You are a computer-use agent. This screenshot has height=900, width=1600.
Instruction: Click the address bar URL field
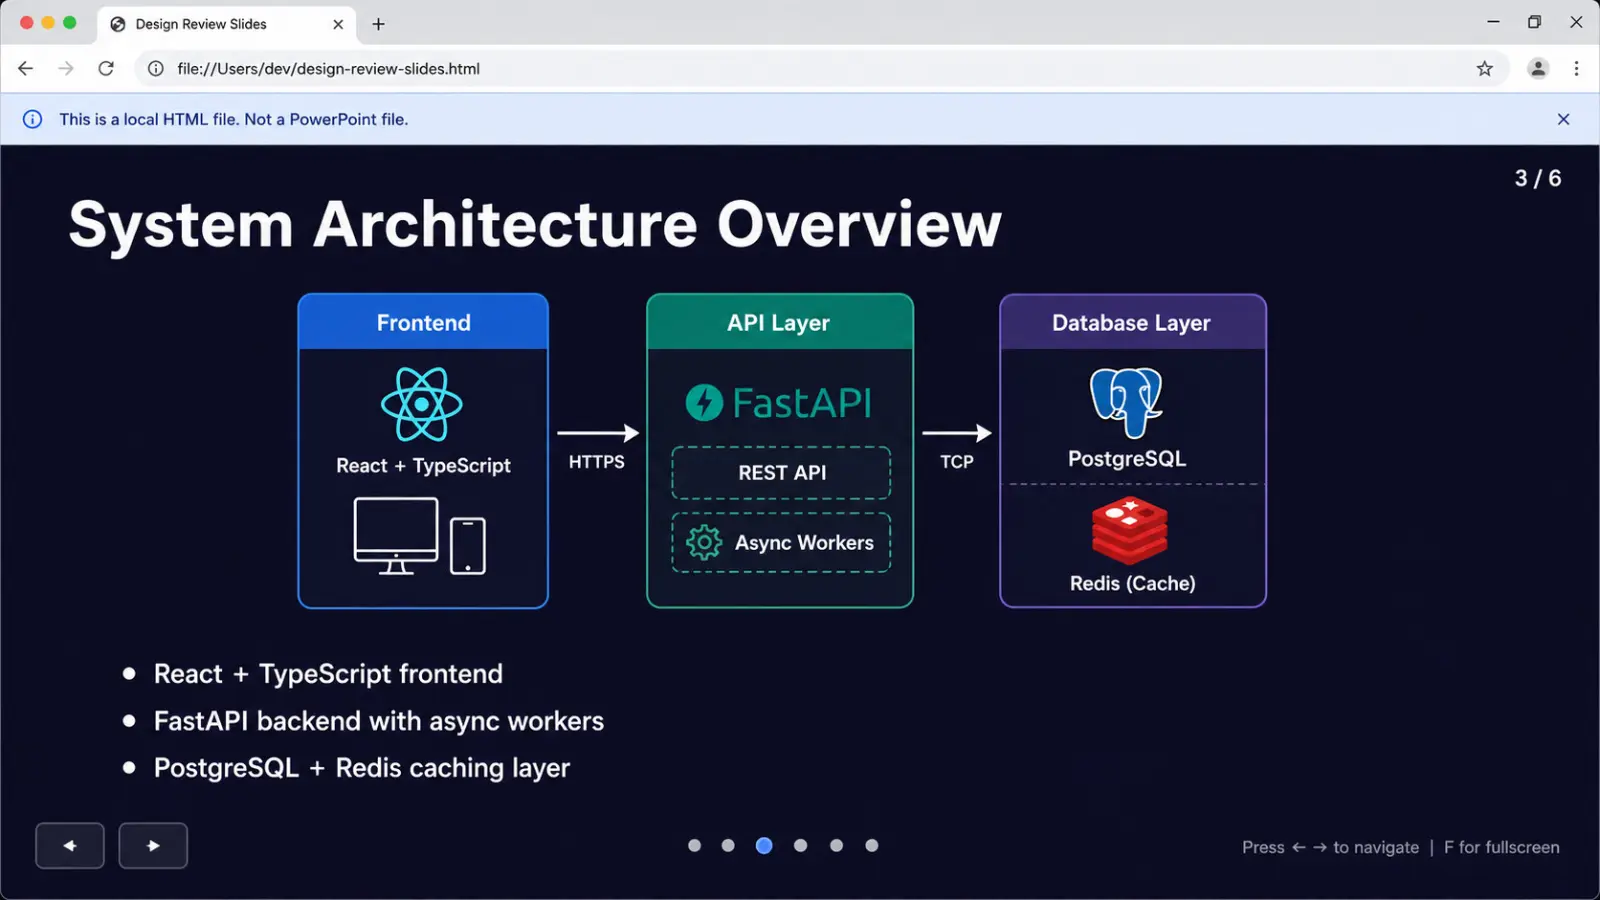pyautogui.click(x=820, y=68)
